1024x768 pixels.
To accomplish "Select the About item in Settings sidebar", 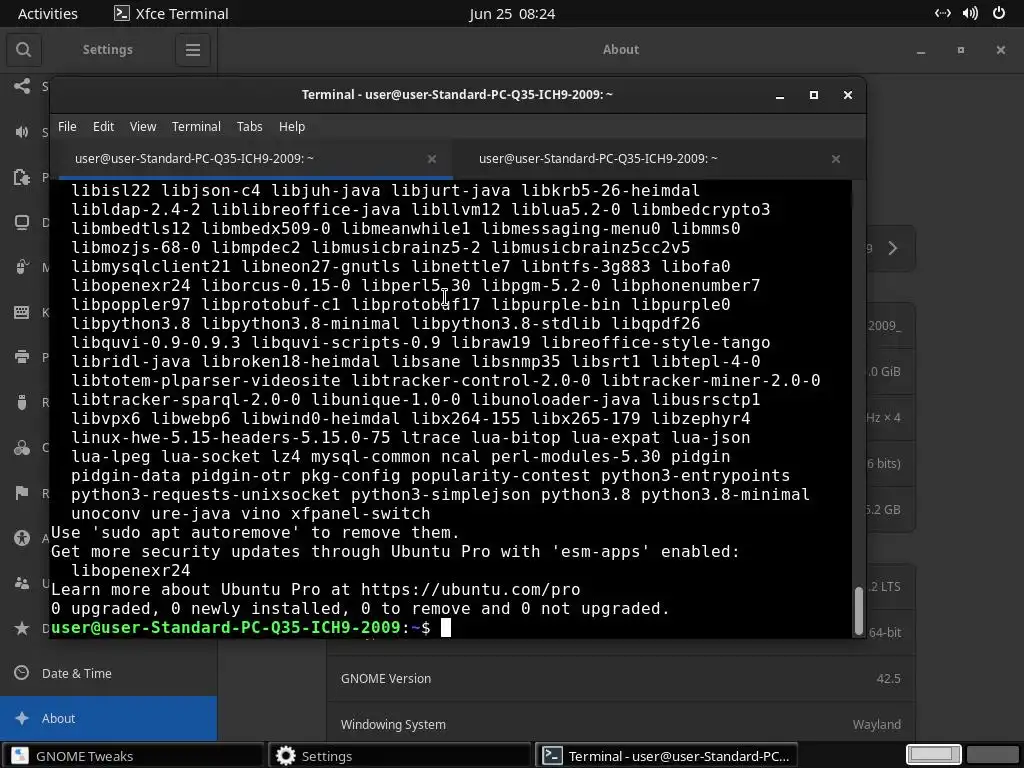I will point(108,718).
